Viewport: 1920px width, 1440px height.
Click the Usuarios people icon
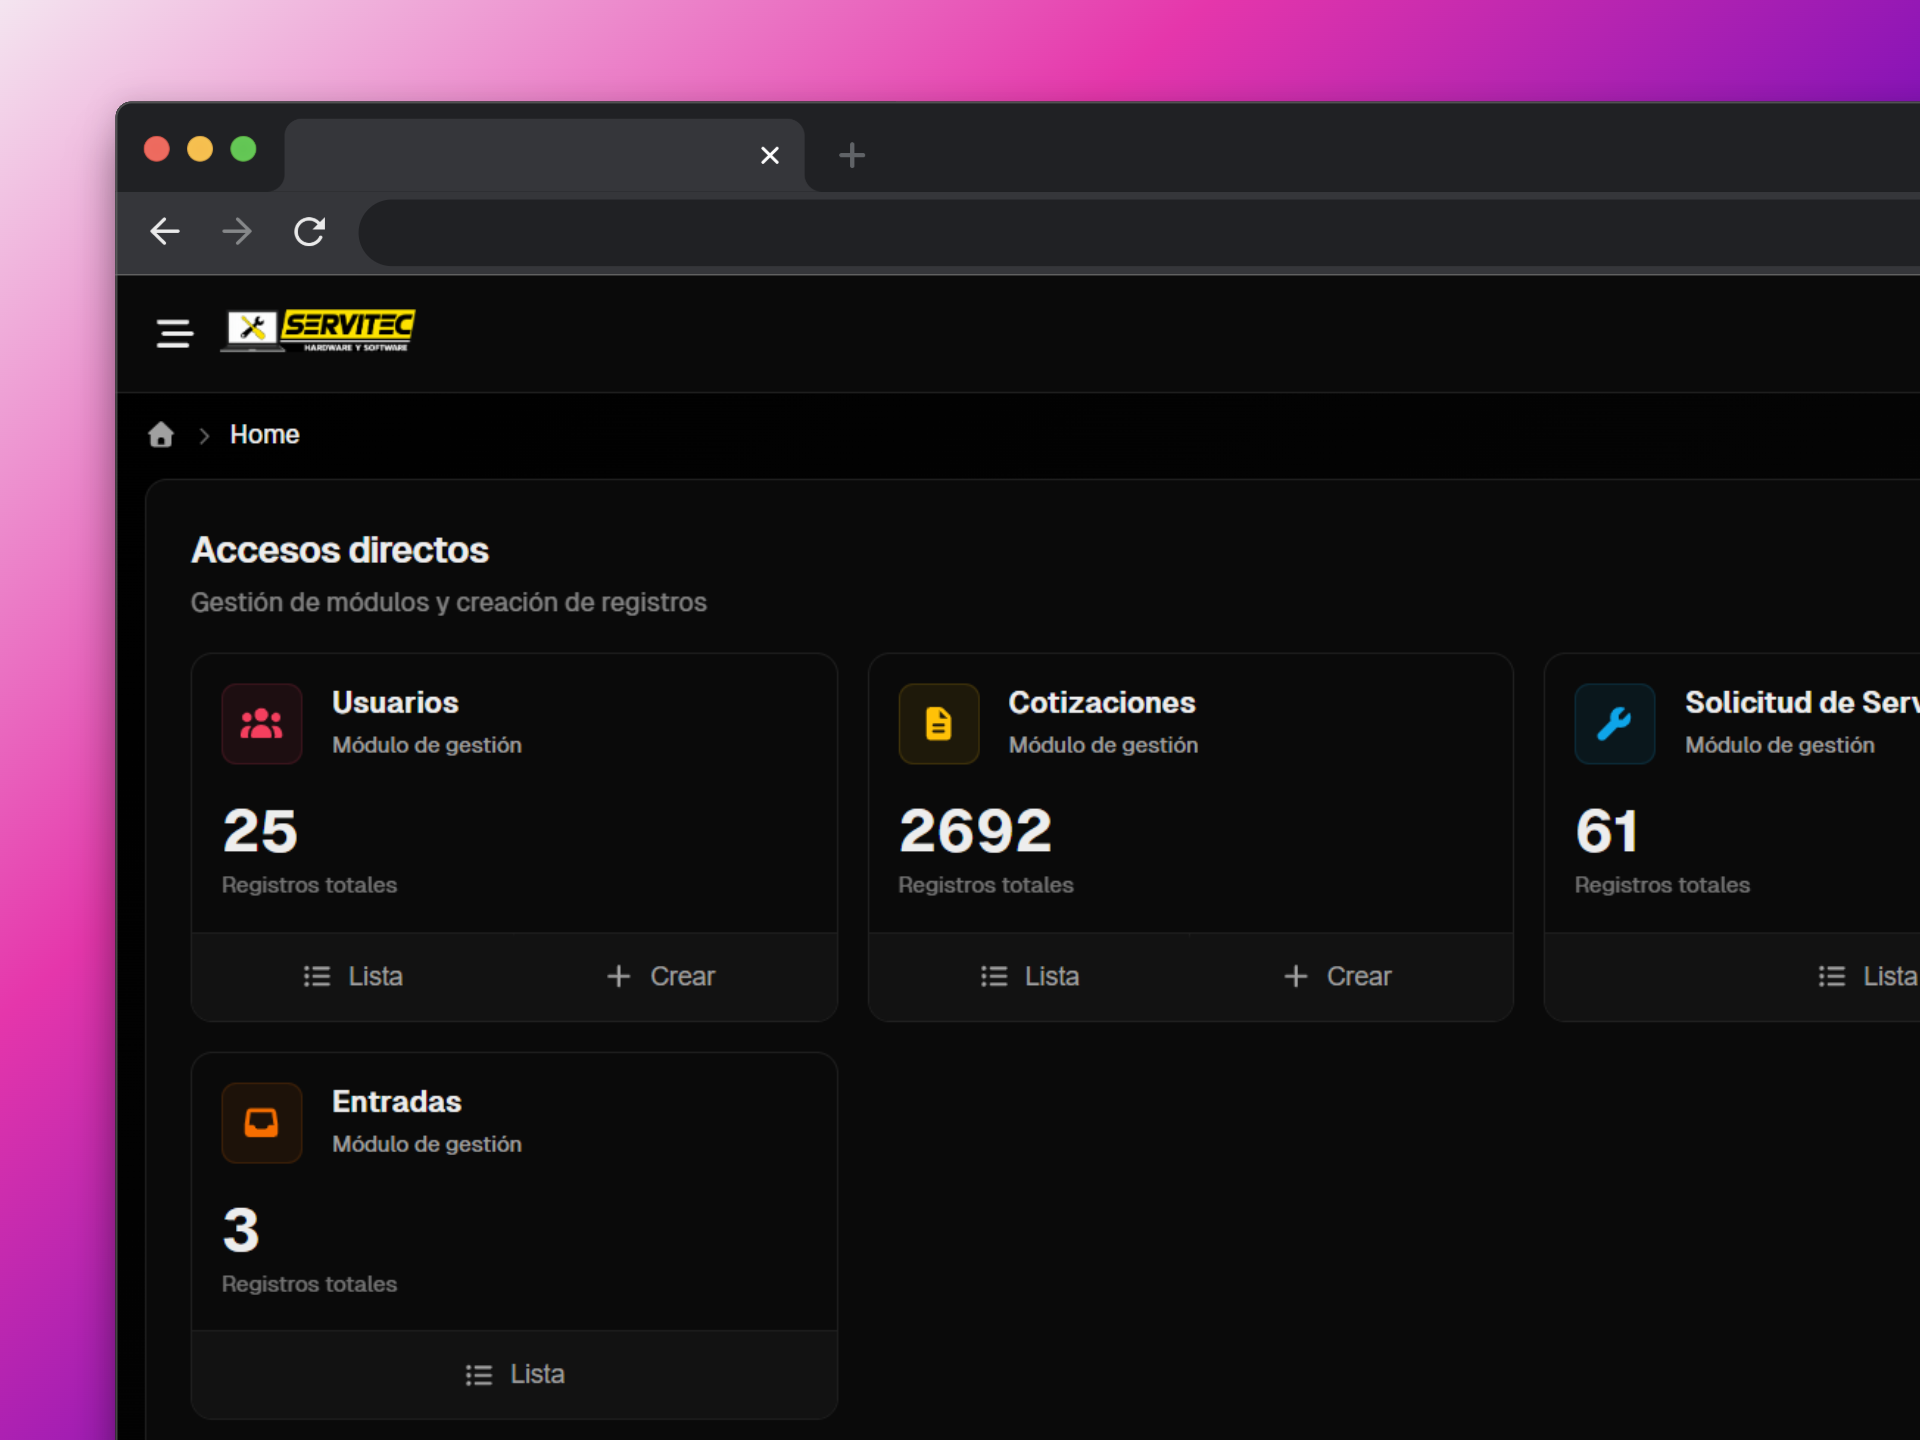tap(262, 724)
